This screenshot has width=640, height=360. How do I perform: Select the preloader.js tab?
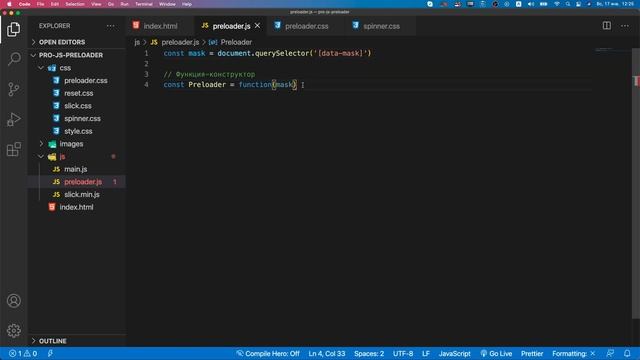pos(231,26)
